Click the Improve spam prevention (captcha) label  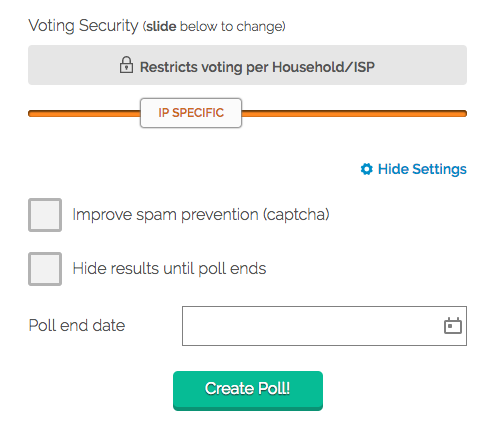[201, 214]
